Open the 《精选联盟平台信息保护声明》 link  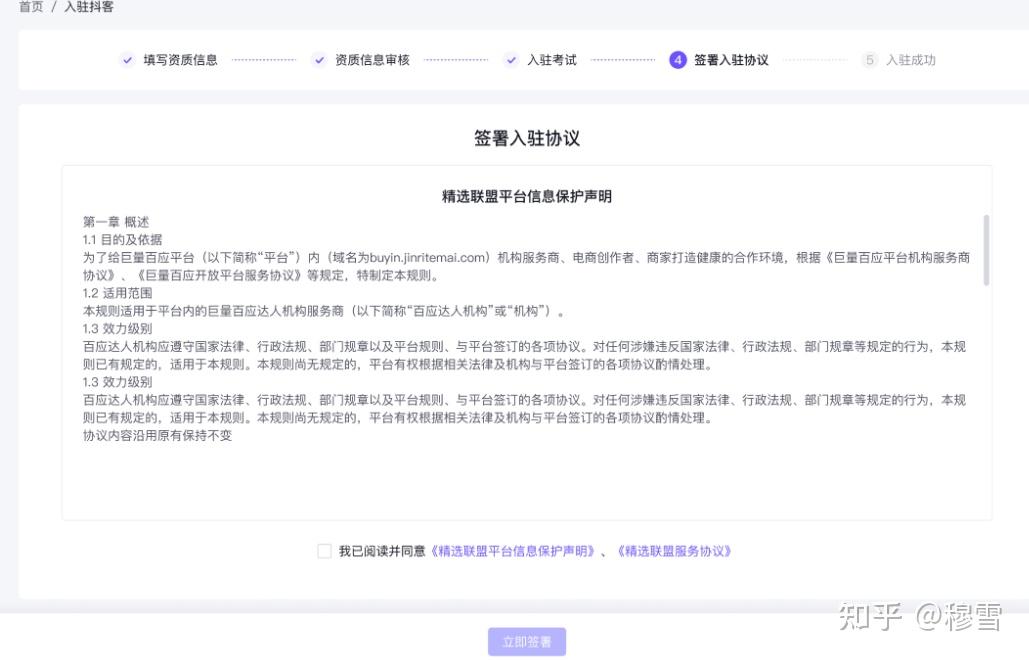(512, 551)
